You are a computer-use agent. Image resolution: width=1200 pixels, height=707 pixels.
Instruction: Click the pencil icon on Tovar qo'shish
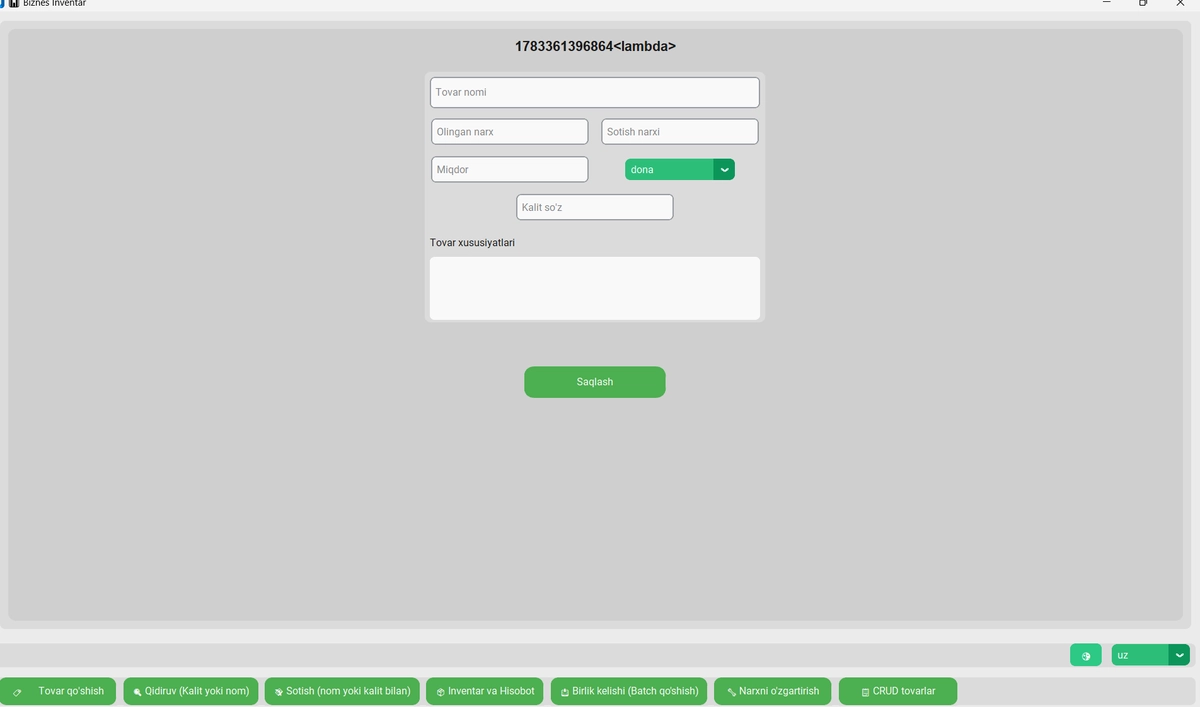17,692
